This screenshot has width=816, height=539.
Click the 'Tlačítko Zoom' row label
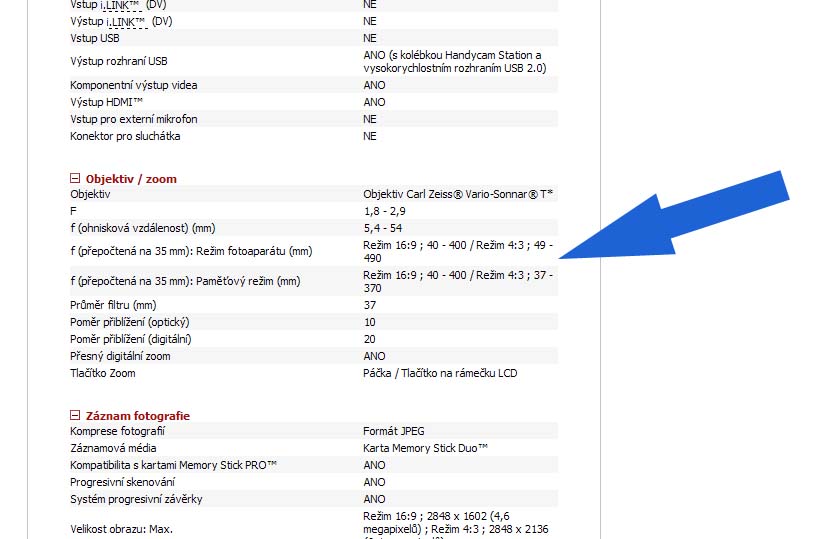coord(102,373)
